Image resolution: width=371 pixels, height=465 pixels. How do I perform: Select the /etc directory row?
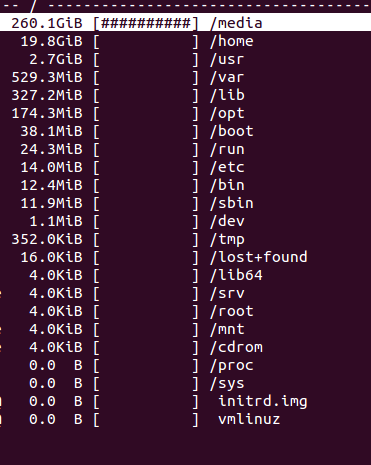point(185,167)
